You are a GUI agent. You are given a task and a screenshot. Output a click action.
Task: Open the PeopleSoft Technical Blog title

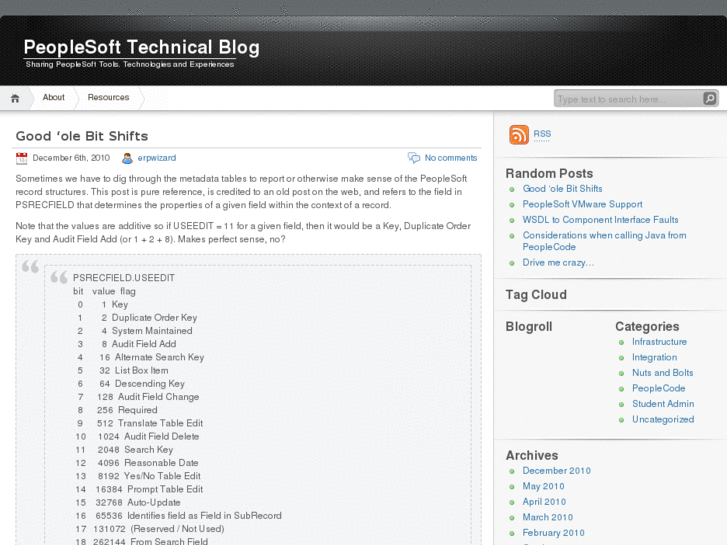pos(141,47)
